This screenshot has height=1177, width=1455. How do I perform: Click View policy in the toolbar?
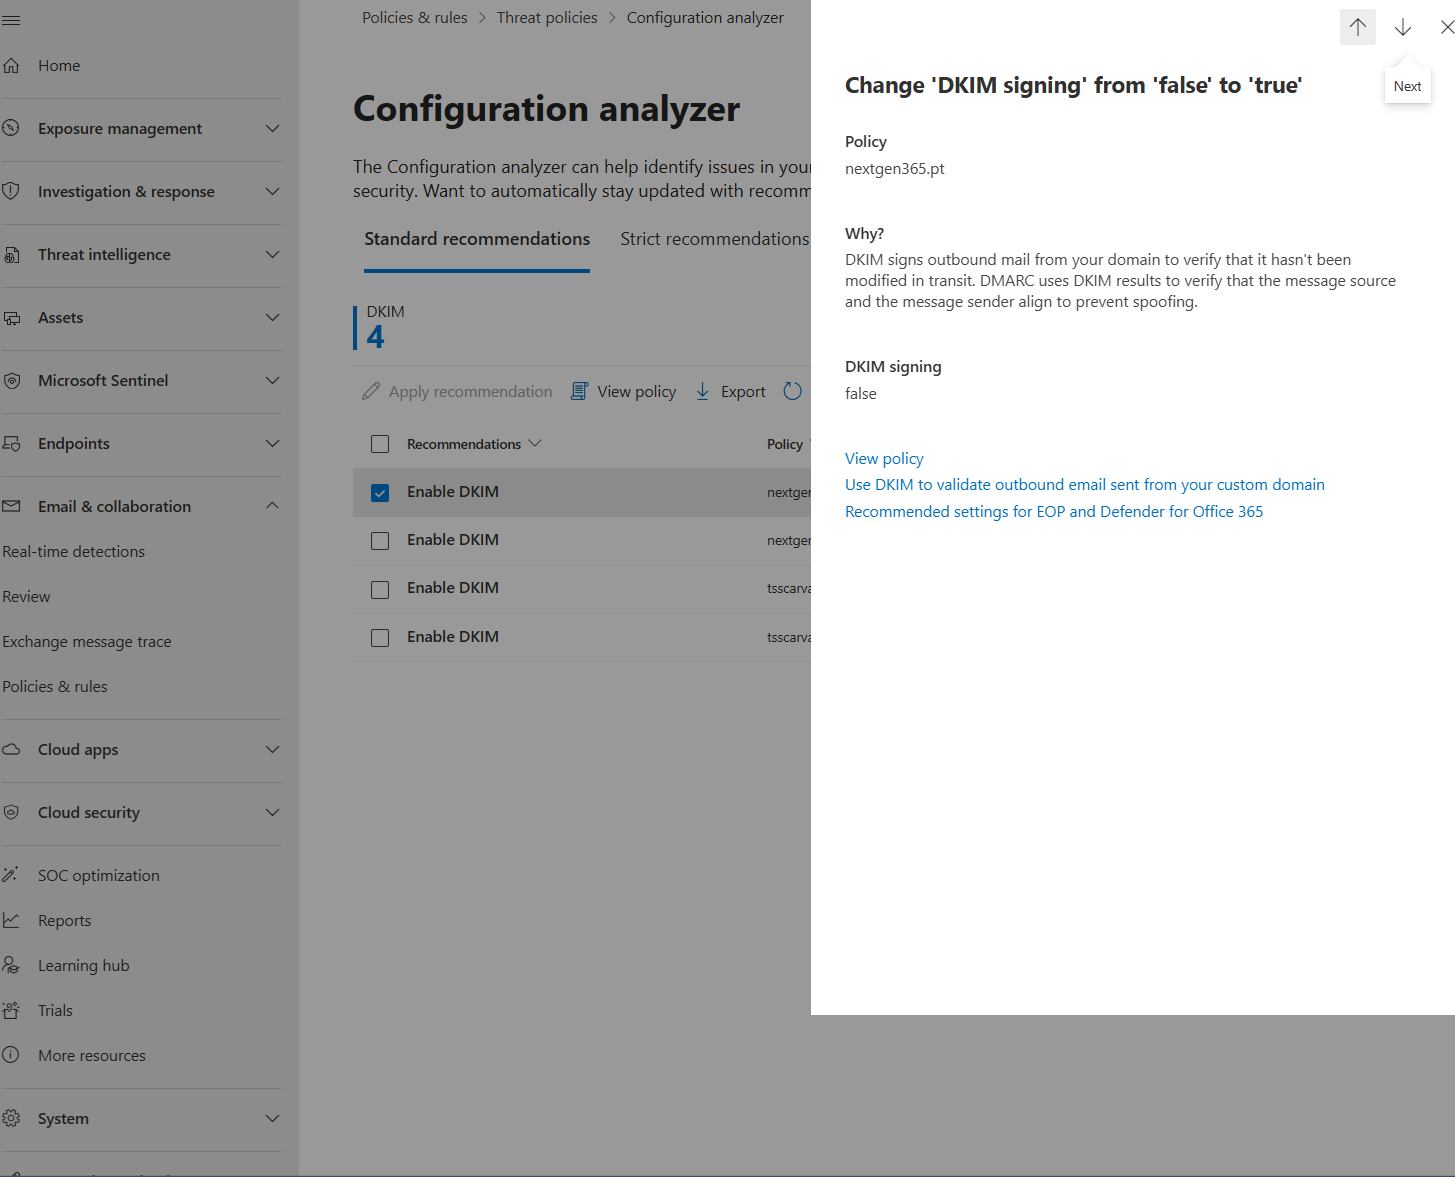point(624,391)
